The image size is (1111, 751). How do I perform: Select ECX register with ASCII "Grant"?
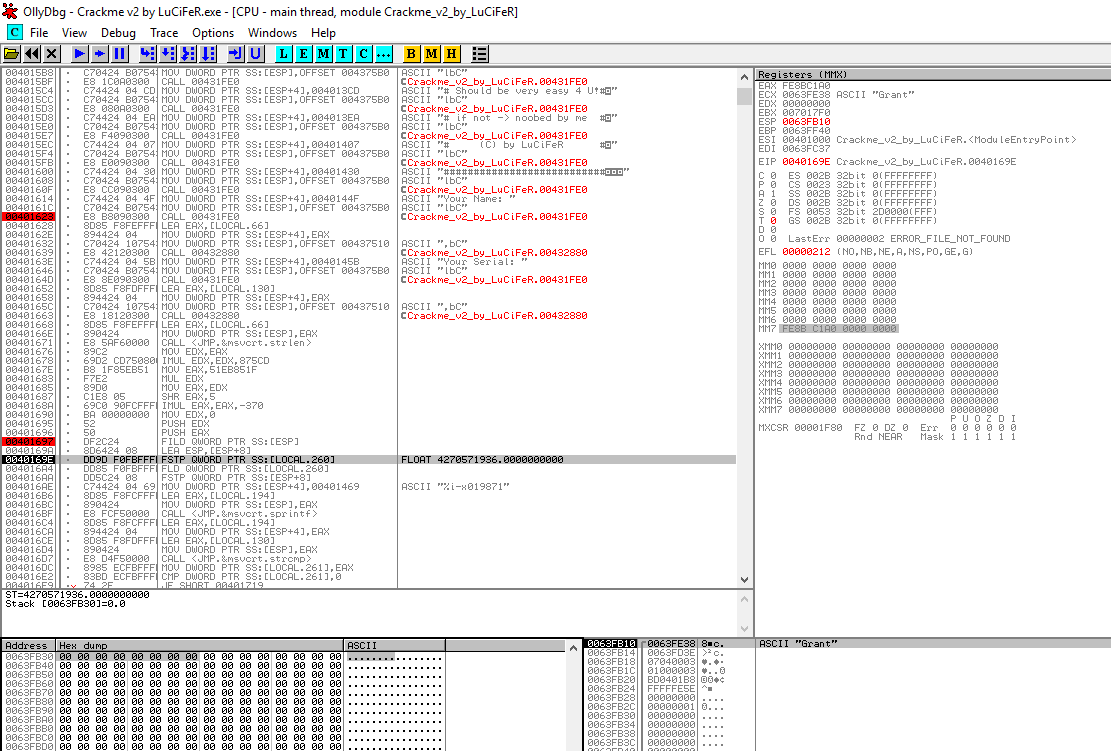(836, 94)
